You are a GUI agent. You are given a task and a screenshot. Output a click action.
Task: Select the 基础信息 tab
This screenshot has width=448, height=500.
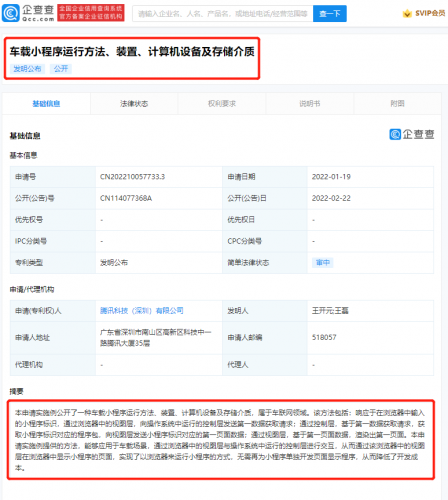(x=46, y=104)
